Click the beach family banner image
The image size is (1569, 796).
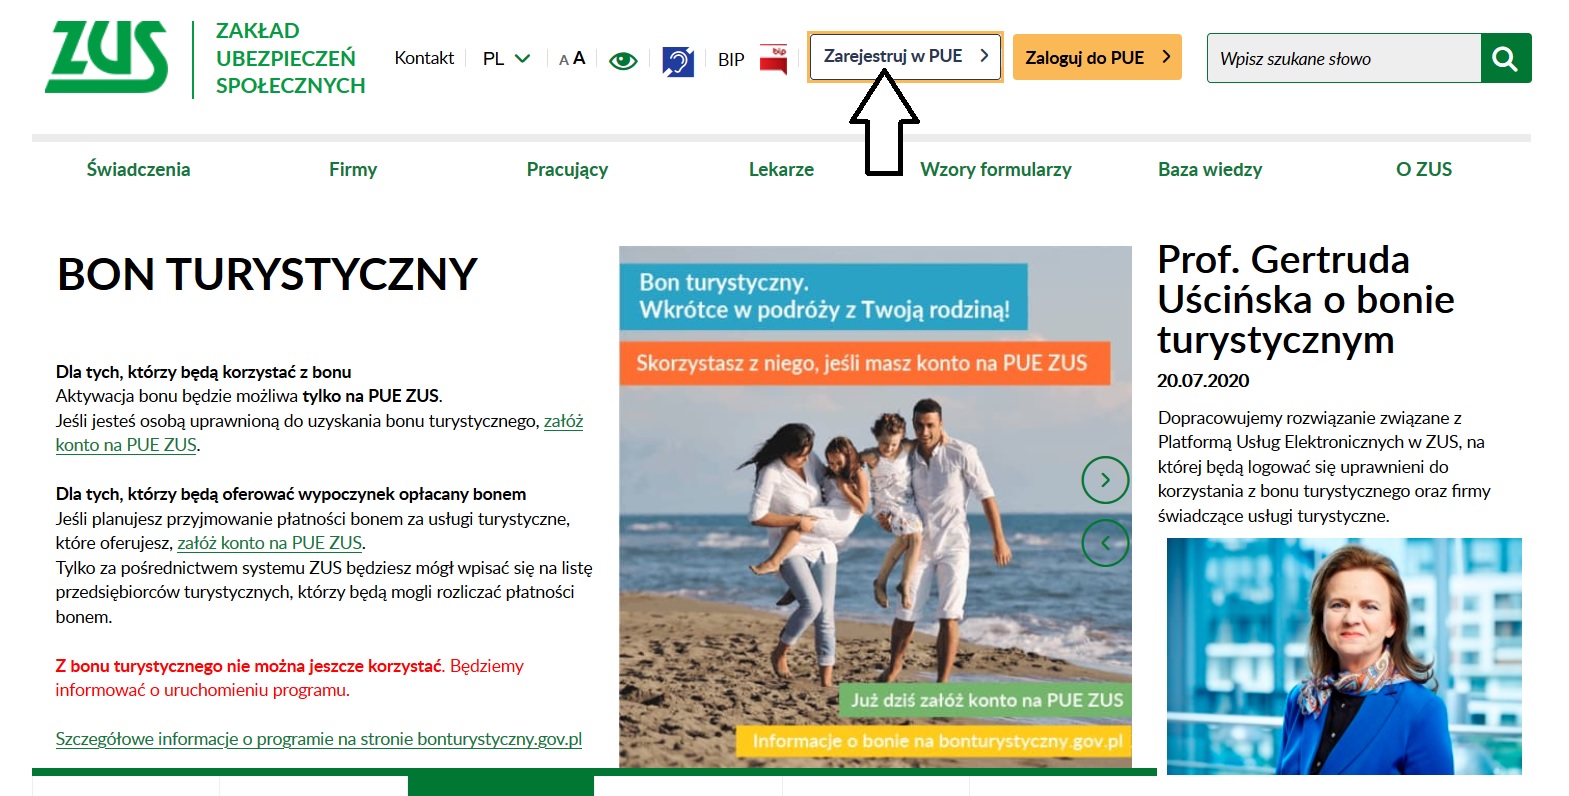(x=875, y=507)
